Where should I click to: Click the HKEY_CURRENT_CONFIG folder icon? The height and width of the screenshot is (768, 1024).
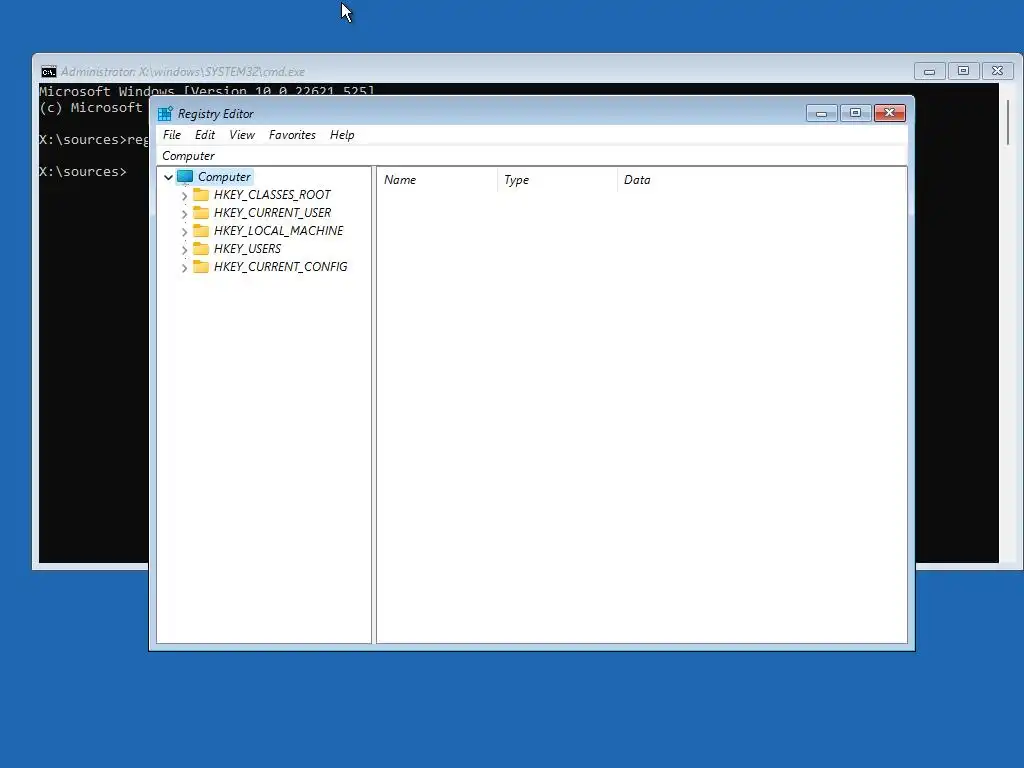coord(201,266)
